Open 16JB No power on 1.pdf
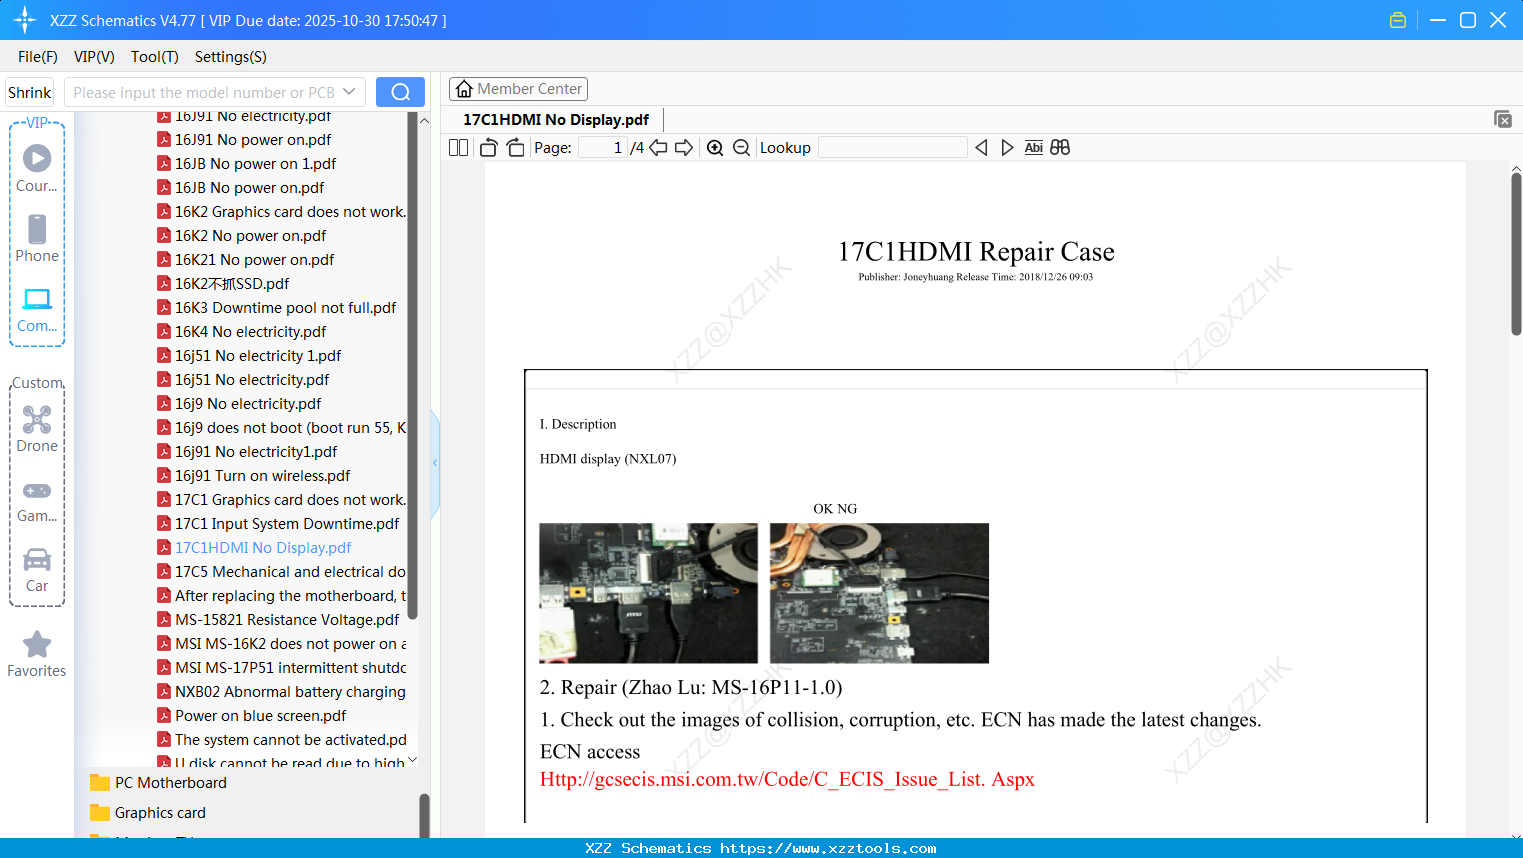Image resolution: width=1523 pixels, height=858 pixels. pyautogui.click(x=247, y=164)
